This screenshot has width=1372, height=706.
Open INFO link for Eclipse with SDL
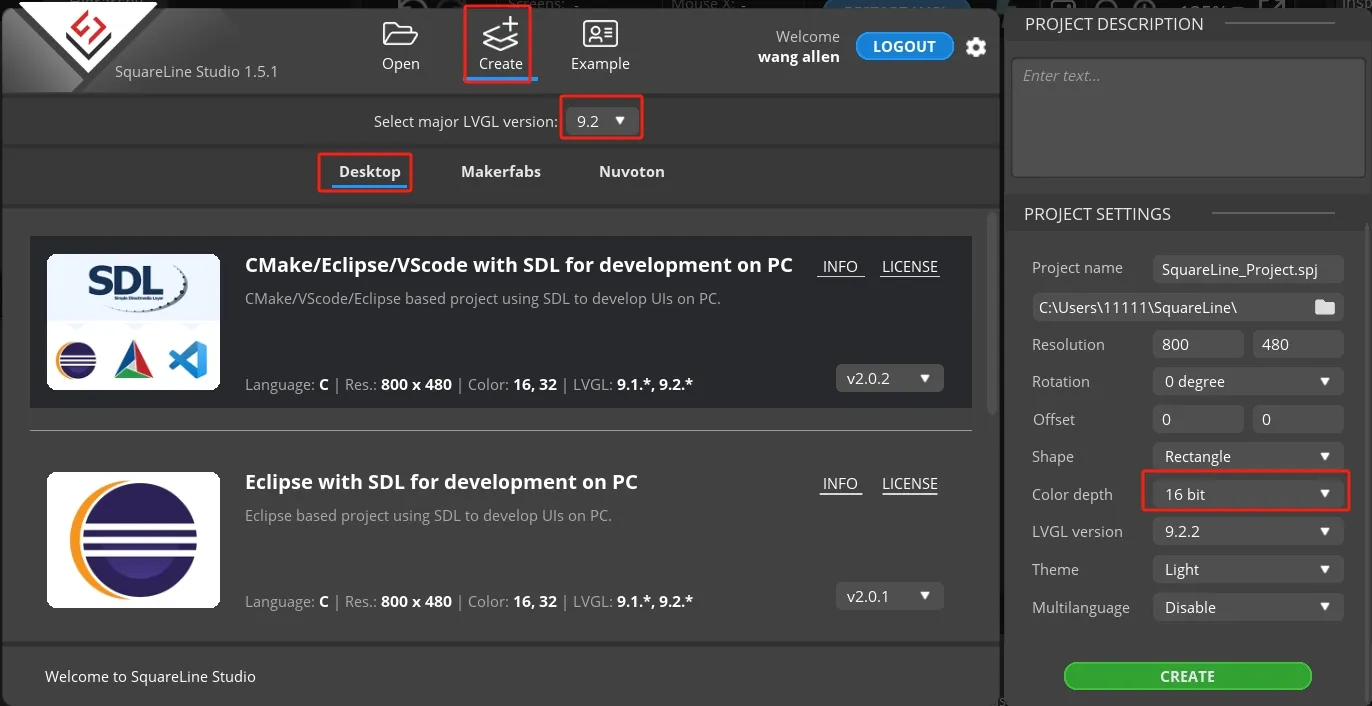tap(840, 484)
